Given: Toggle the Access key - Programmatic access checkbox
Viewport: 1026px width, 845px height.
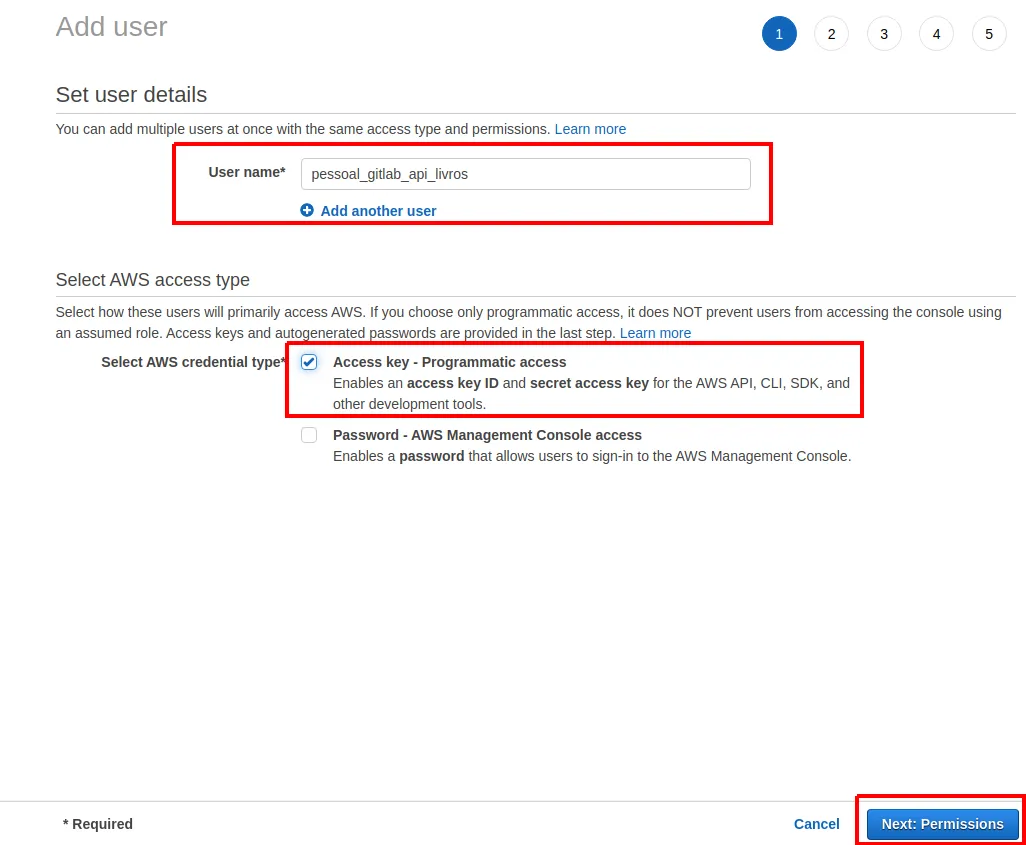Looking at the screenshot, I should [309, 362].
